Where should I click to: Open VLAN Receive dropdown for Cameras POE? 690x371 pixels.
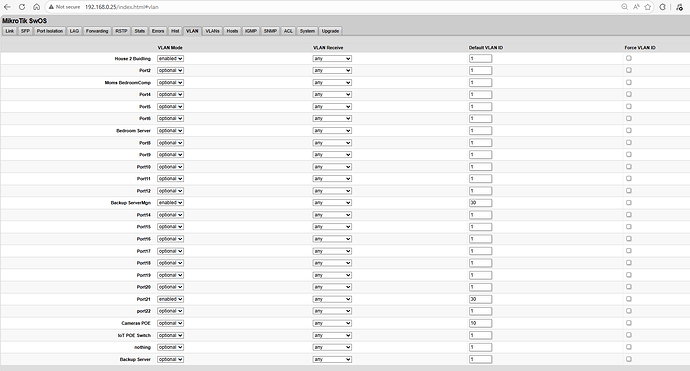[332, 323]
